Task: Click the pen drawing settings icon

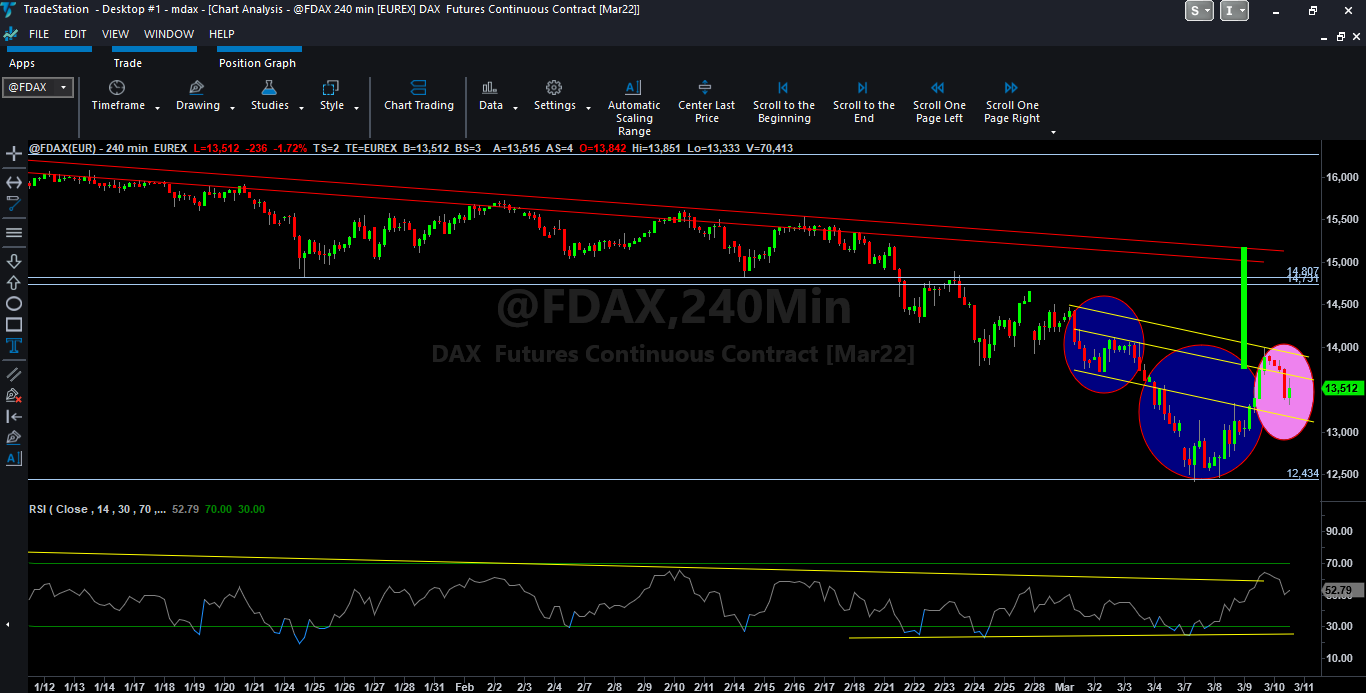Action: 14,438
